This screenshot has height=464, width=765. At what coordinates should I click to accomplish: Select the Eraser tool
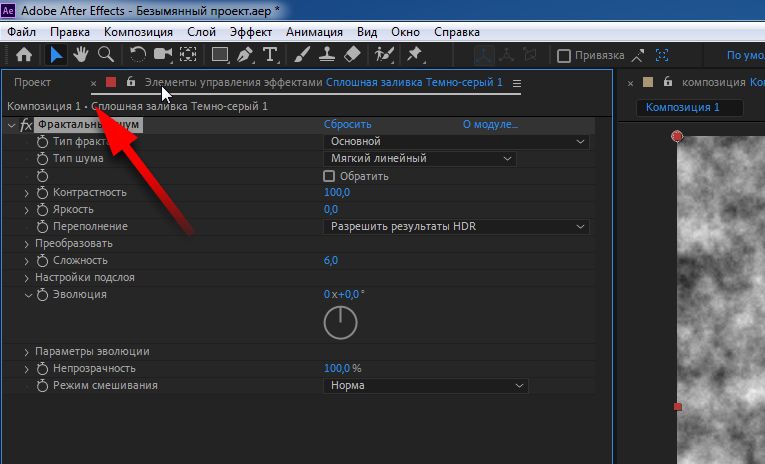point(352,55)
